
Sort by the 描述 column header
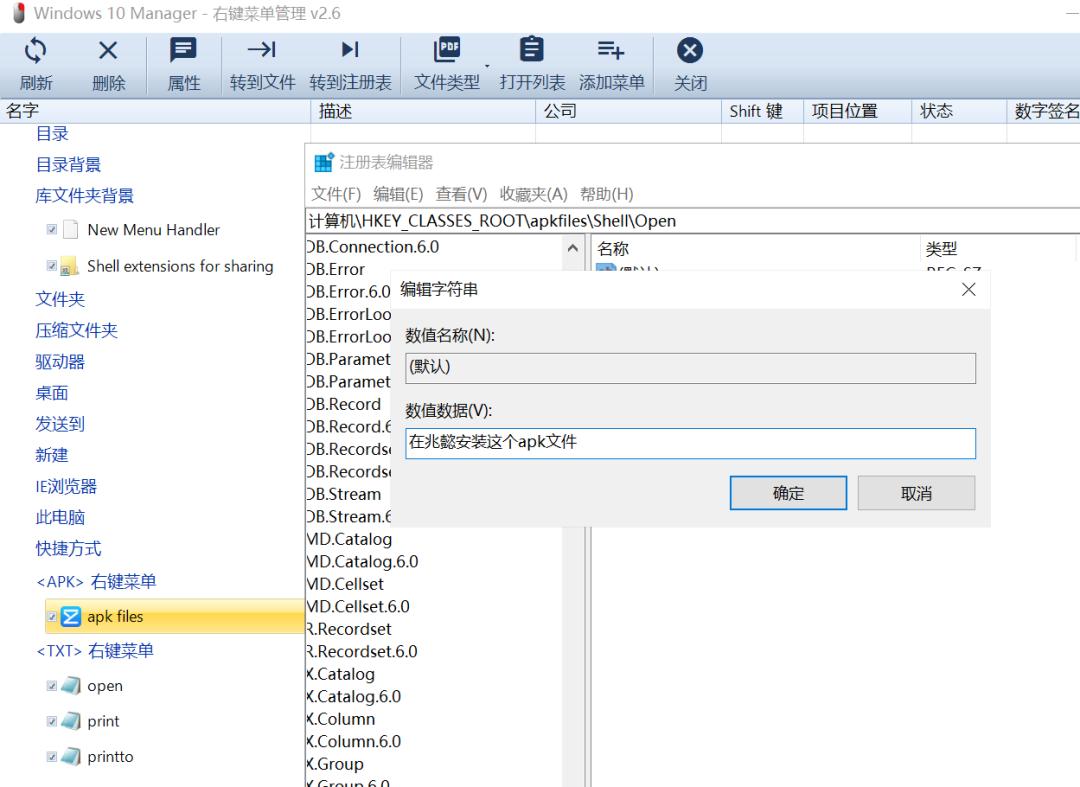(x=423, y=111)
